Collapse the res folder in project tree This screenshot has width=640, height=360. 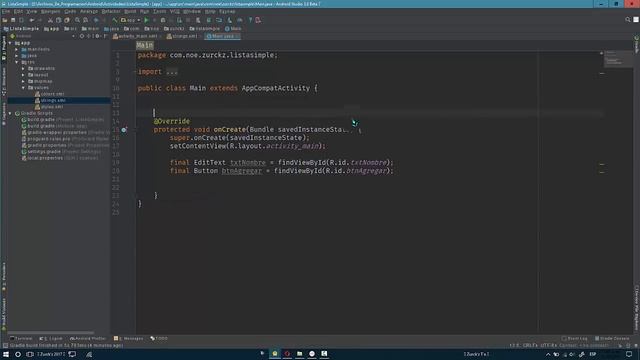[x=17, y=62]
